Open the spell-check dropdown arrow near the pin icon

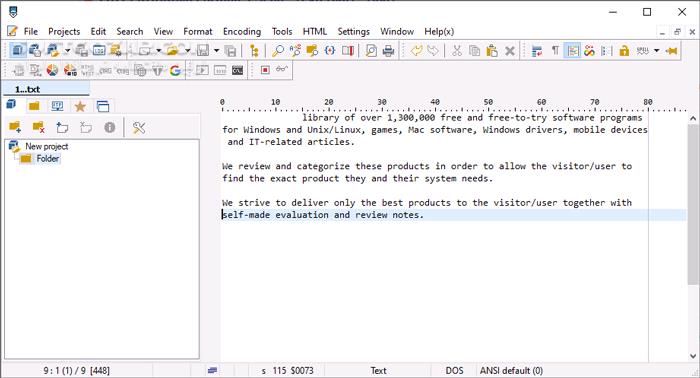(x=656, y=50)
